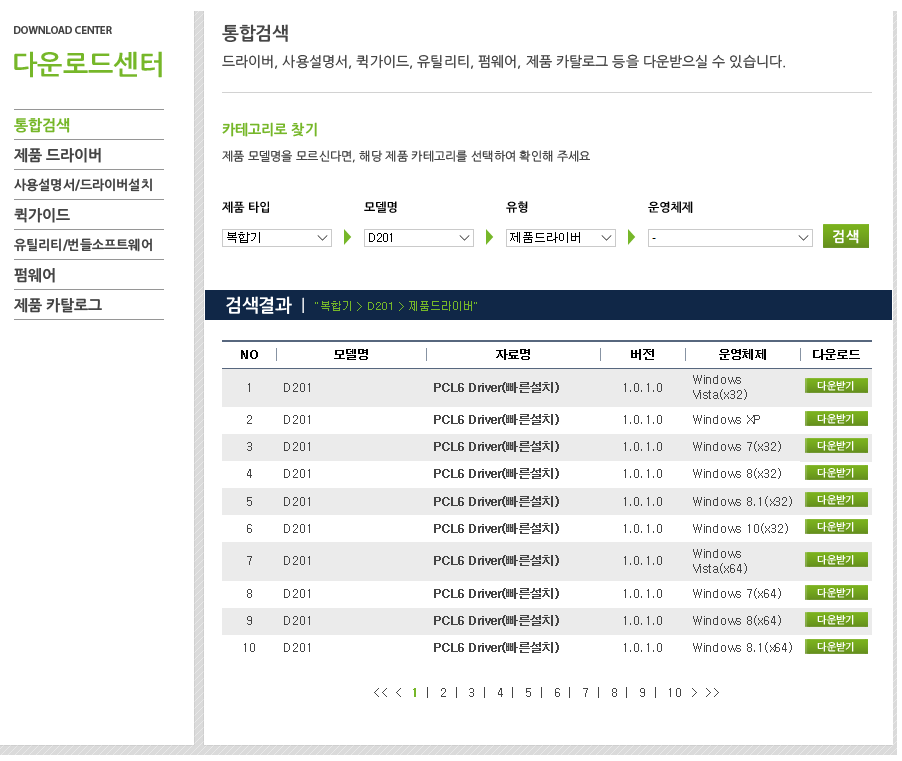Image resolution: width=902 pixels, height=761 pixels.
Task: Go to next page with >
Action: coord(694,693)
